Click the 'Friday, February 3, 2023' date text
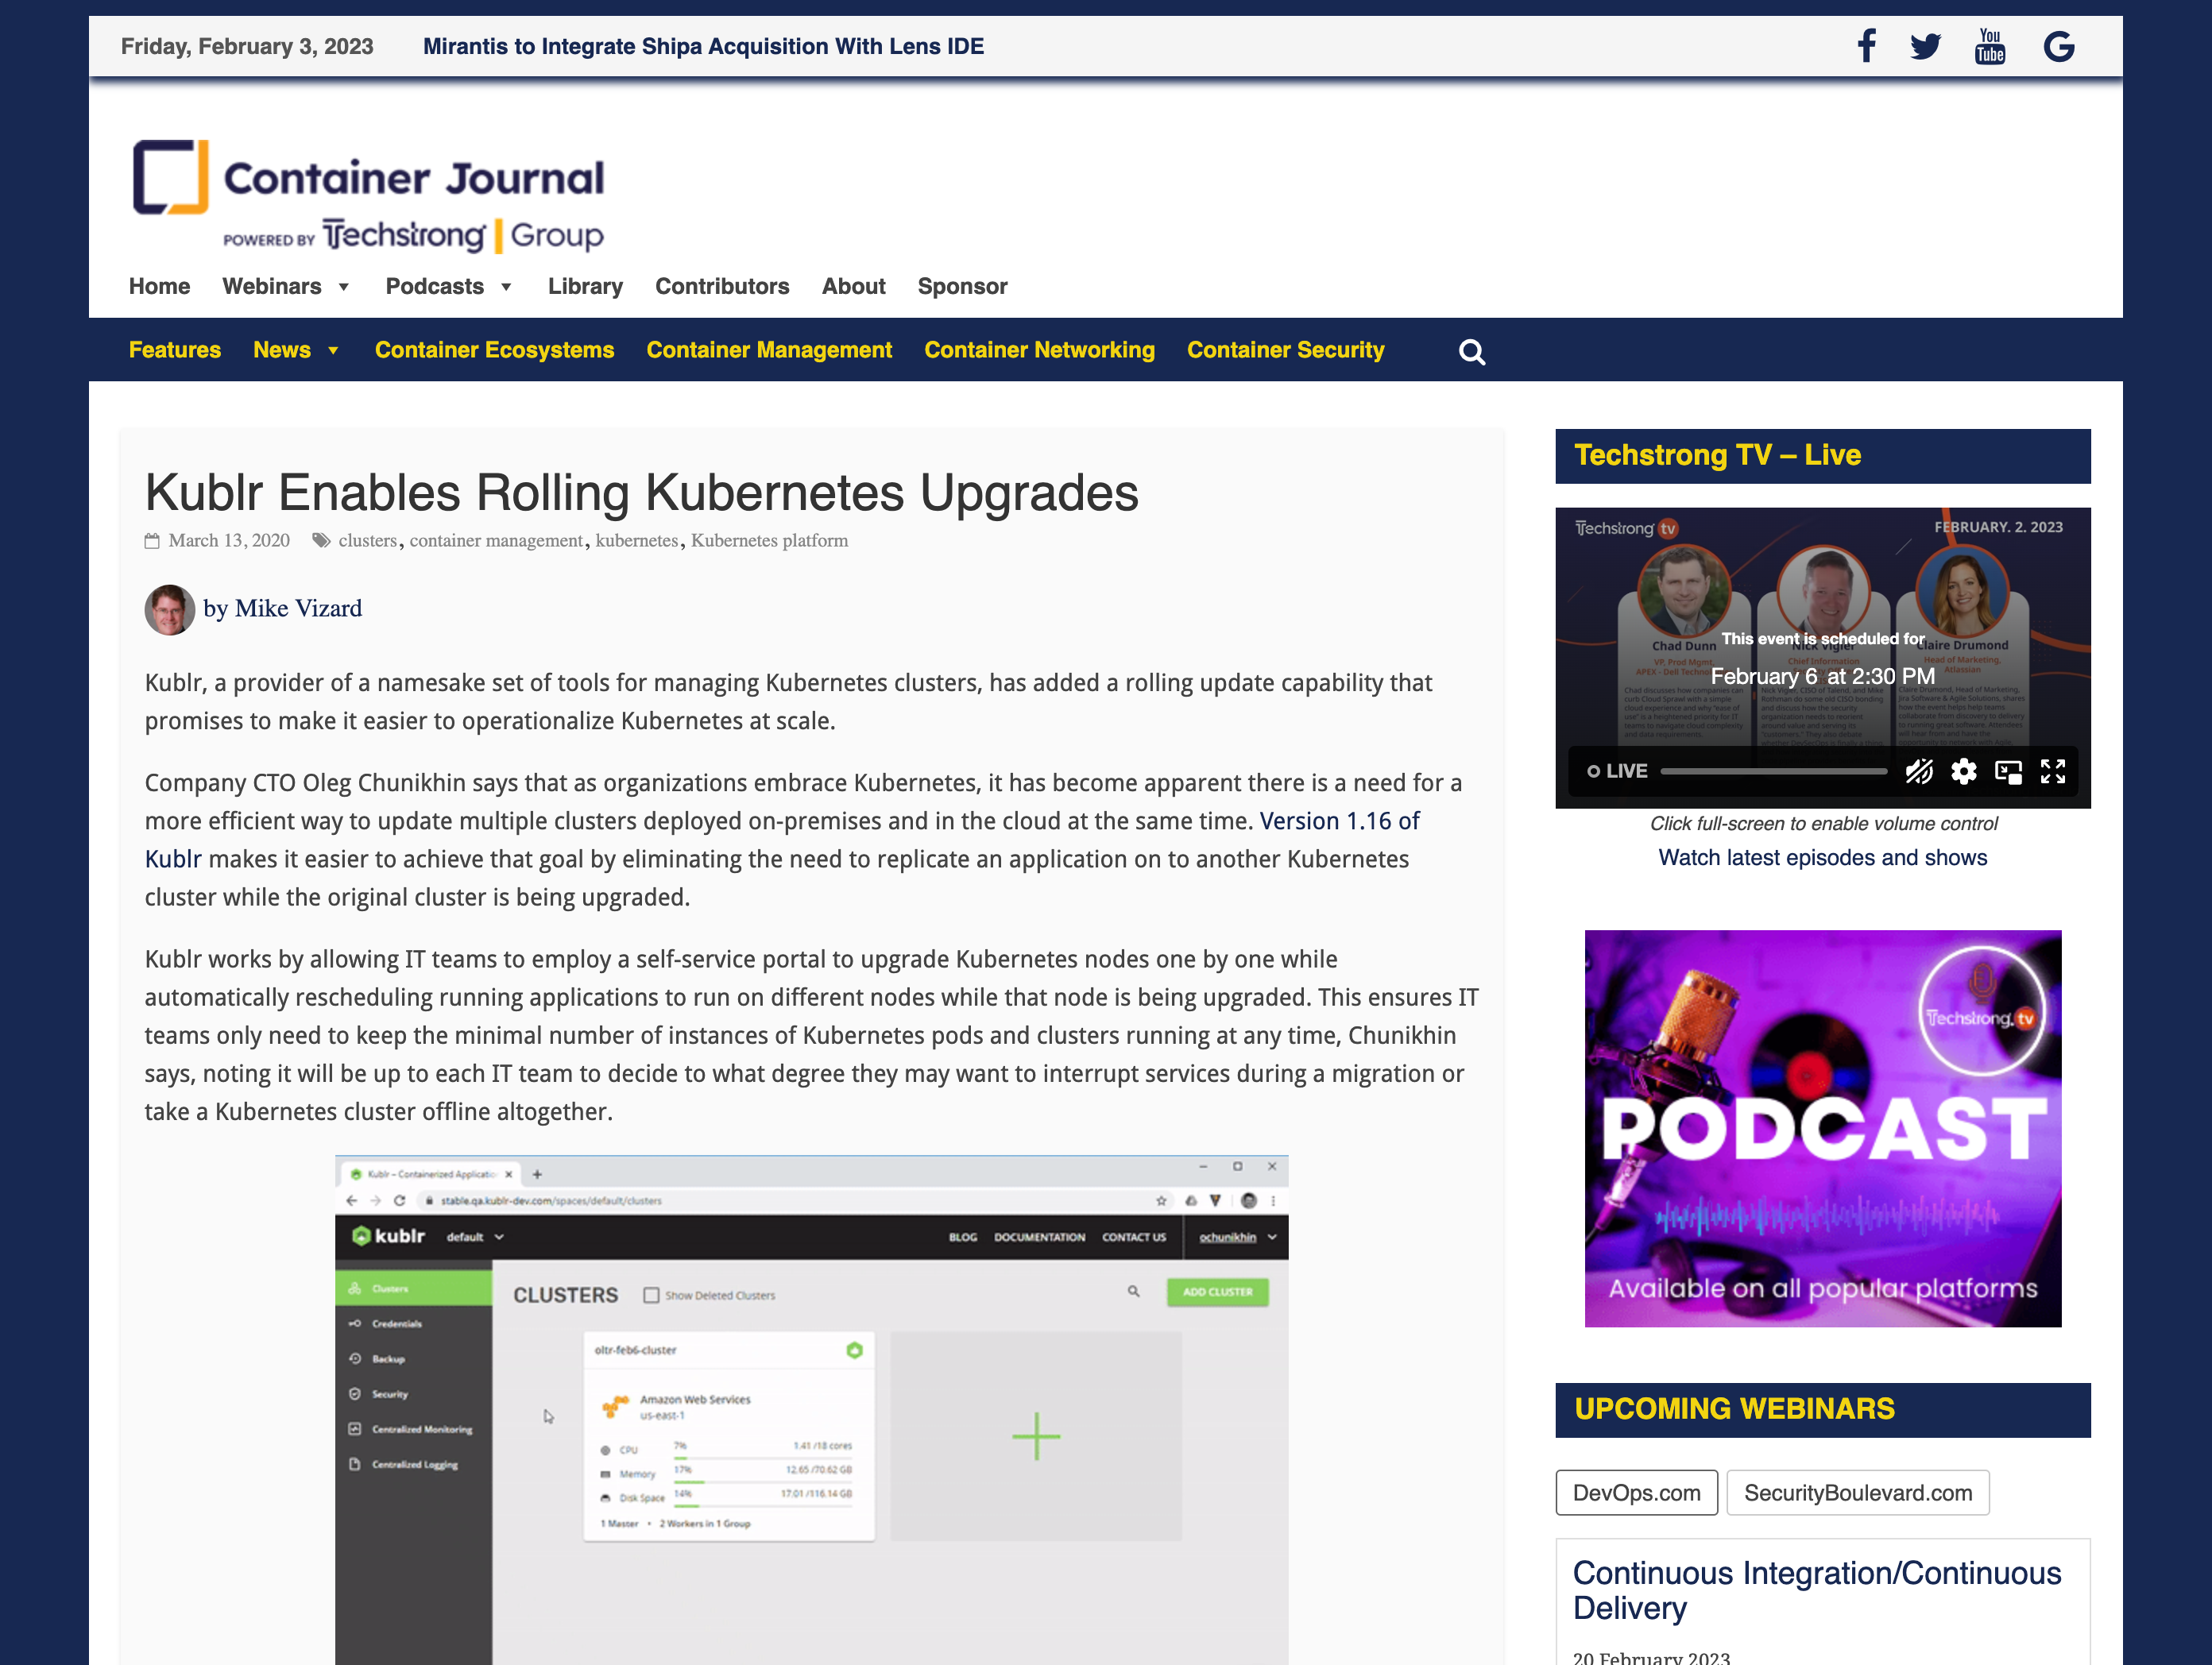Image resolution: width=2212 pixels, height=1665 pixels. [x=247, y=46]
